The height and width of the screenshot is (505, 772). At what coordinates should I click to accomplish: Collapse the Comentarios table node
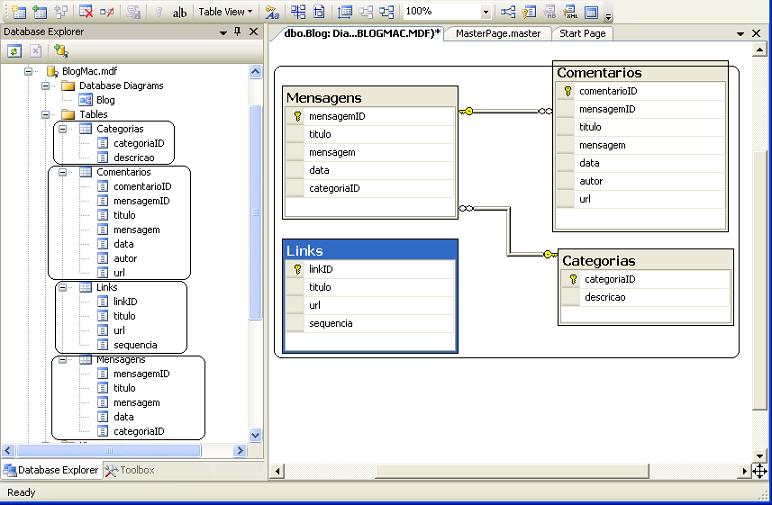click(62, 172)
